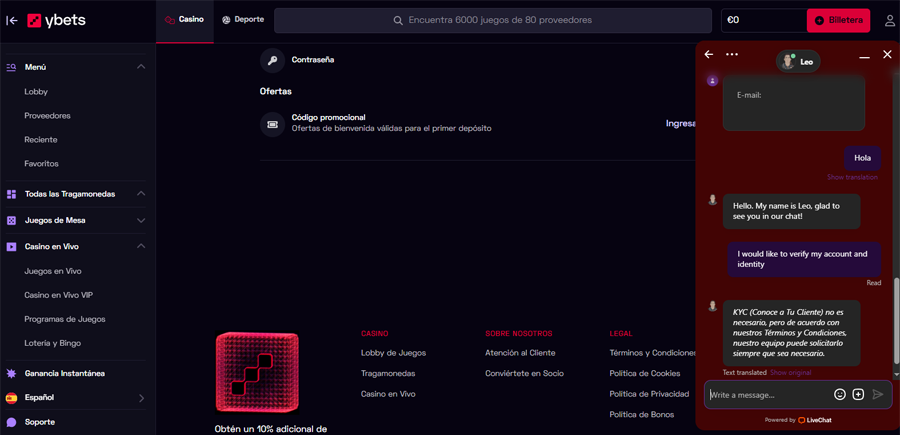Click Show original link in chat
This screenshot has width=900, height=435.
click(791, 372)
